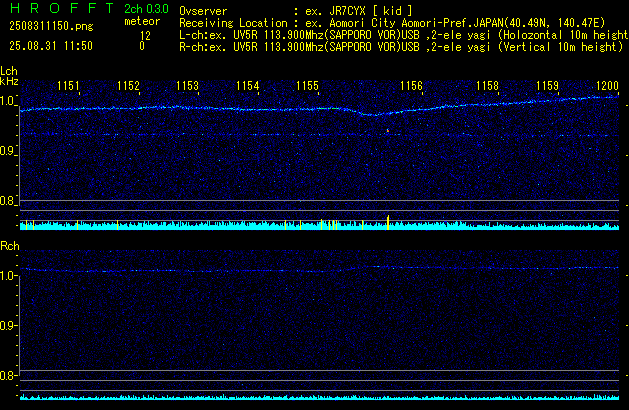Click the 'meteor' label
629x410 pixels.
(142, 21)
